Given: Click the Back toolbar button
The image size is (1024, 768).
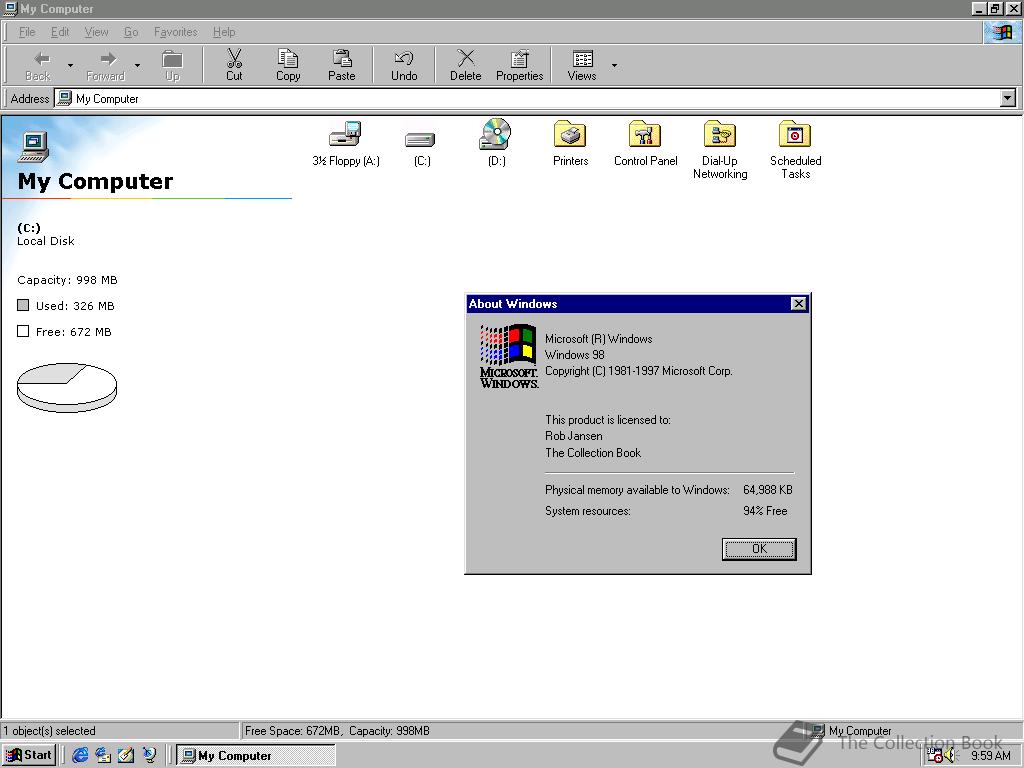Looking at the screenshot, I should pyautogui.click(x=38, y=65).
